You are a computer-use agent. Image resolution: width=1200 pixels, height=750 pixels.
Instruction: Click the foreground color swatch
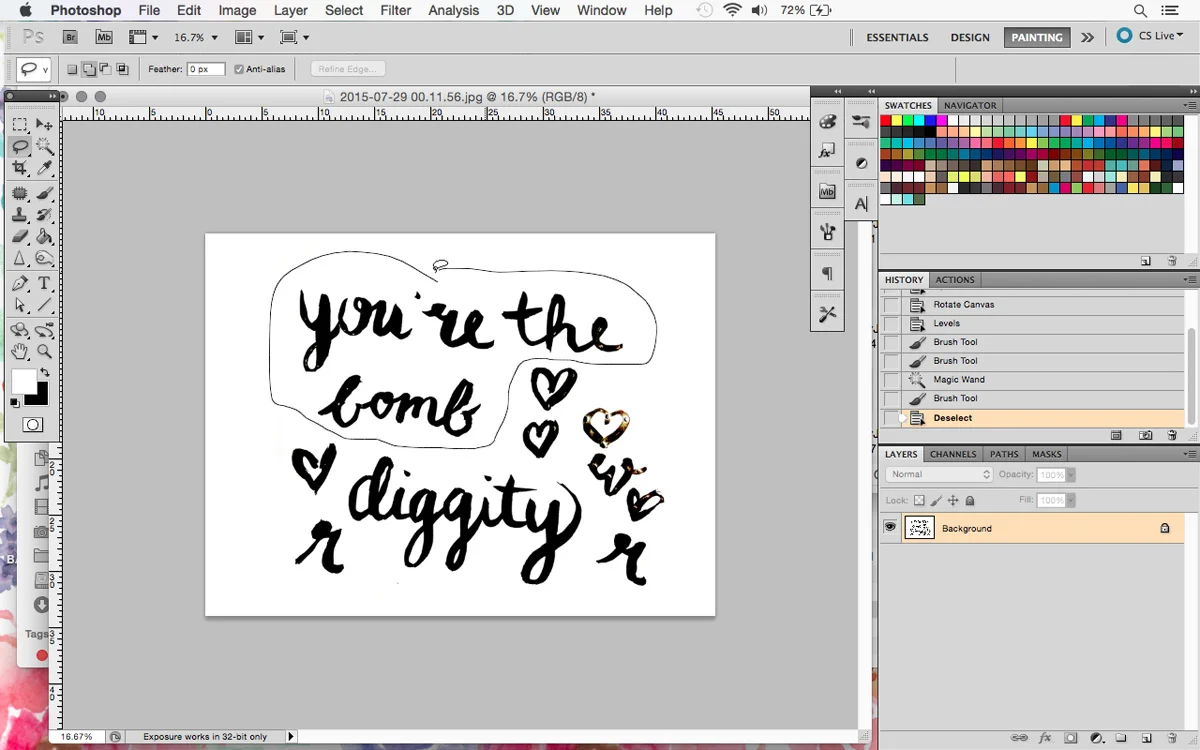pyautogui.click(x=23, y=381)
